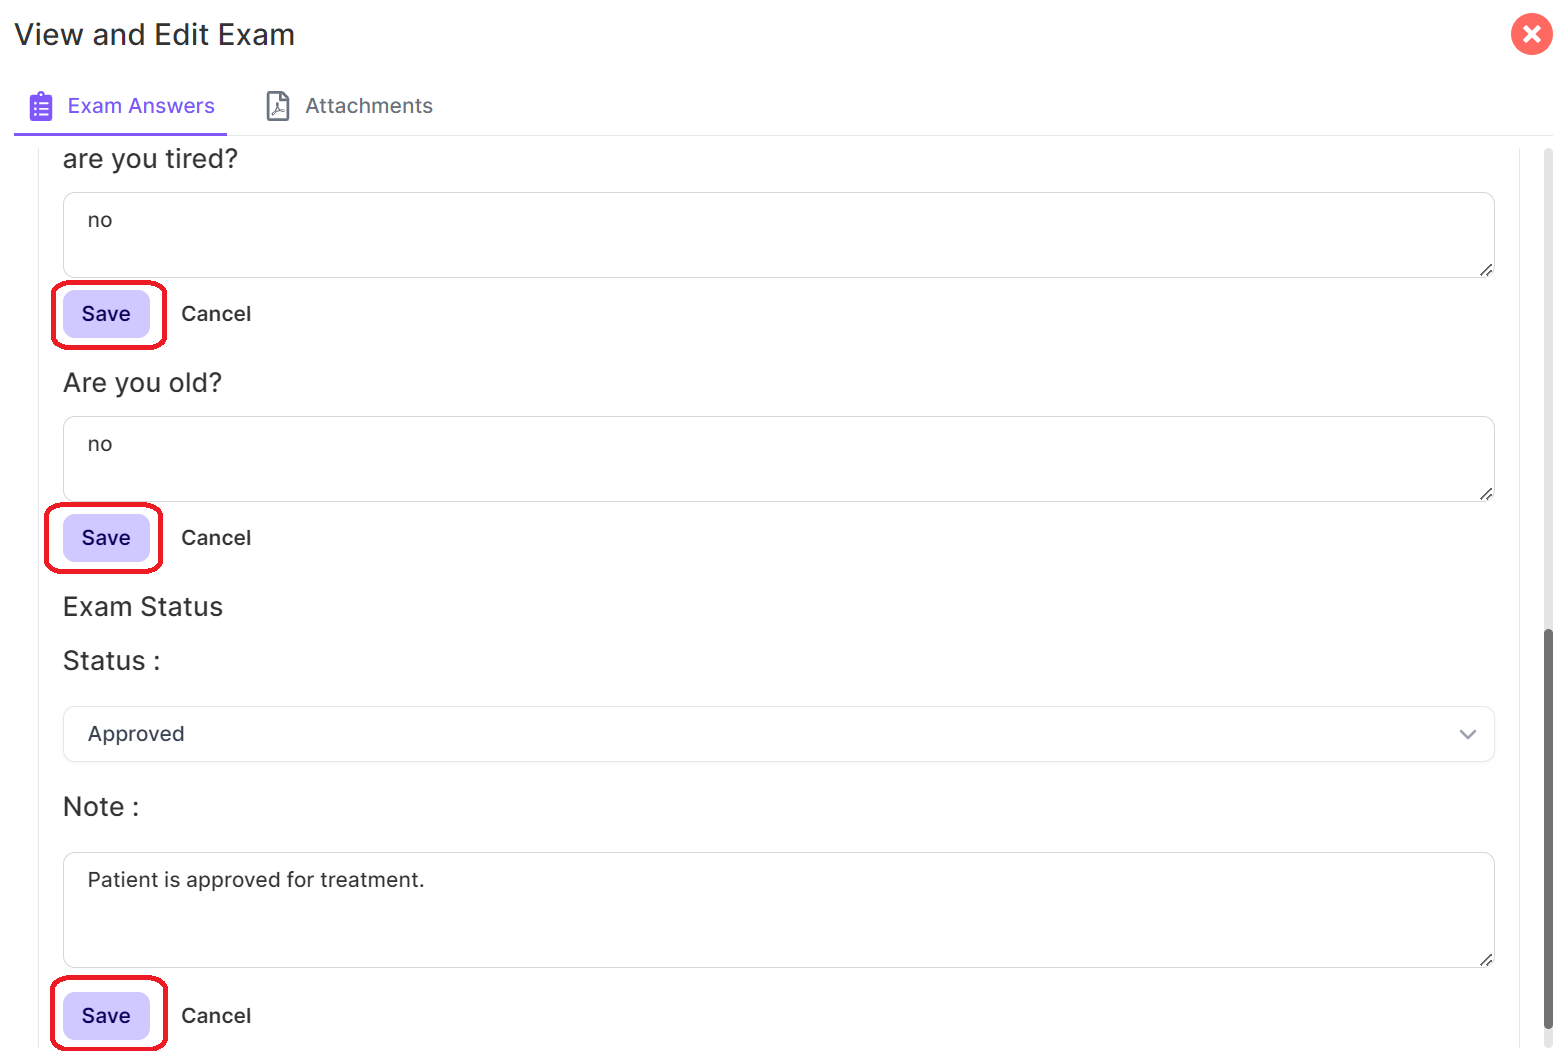Click inside the Note text area
This screenshot has width=1564, height=1051.
778,910
